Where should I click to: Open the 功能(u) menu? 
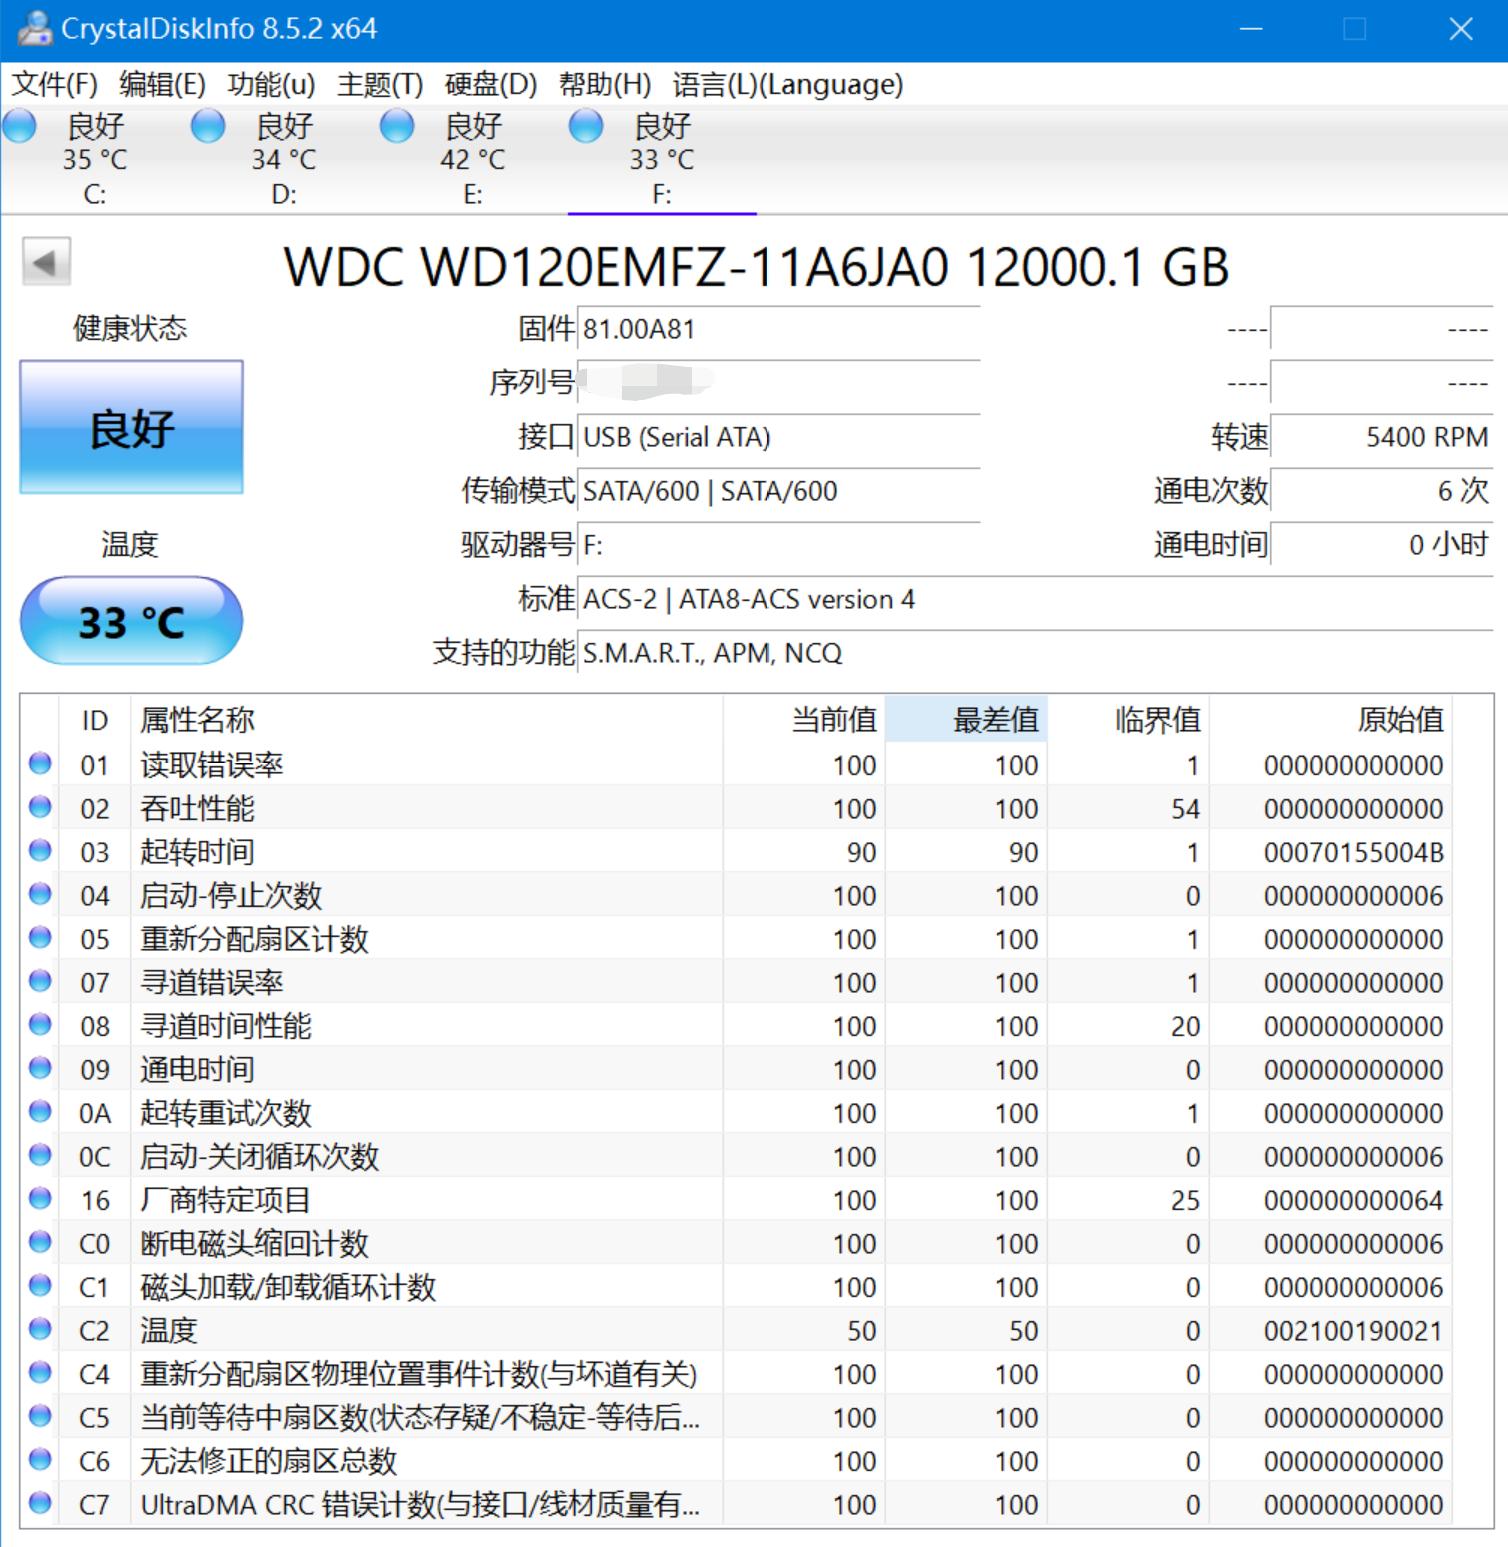268,86
